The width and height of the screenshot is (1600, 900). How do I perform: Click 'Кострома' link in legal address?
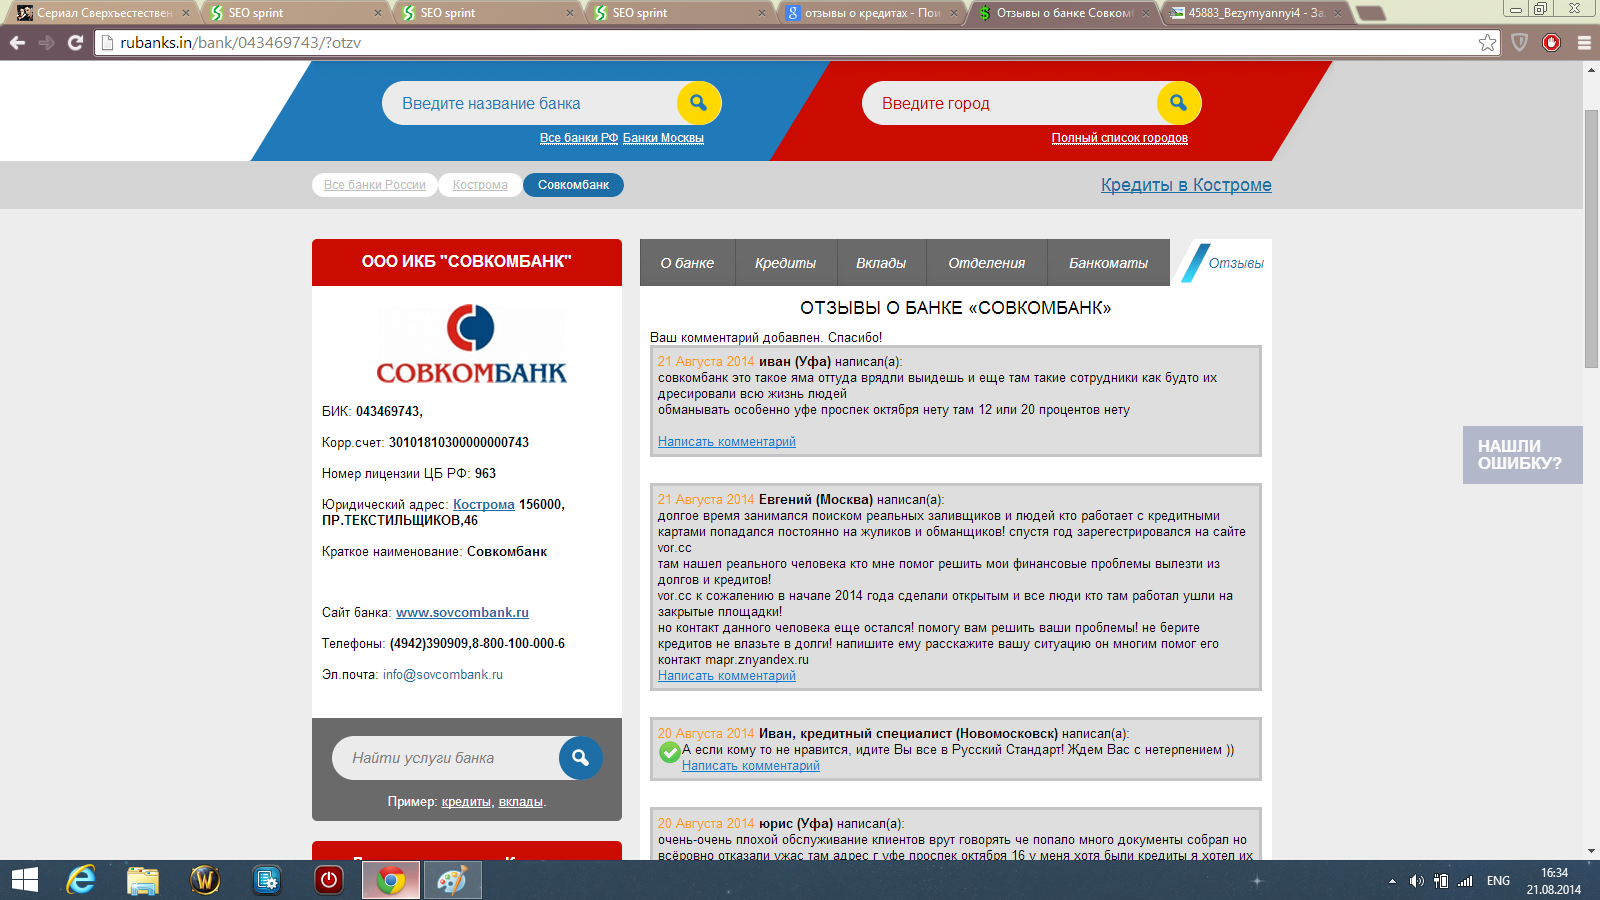(484, 505)
